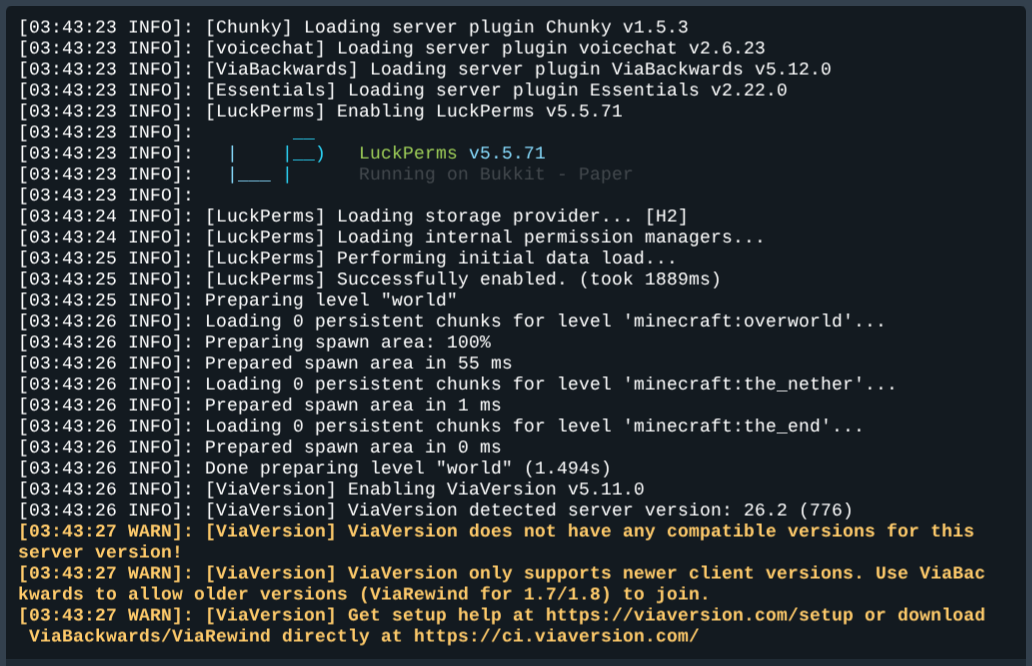The width and height of the screenshot is (1032, 666).
Task: Click 'Loading storage provider... [H2]' line
Action: coord(353,217)
